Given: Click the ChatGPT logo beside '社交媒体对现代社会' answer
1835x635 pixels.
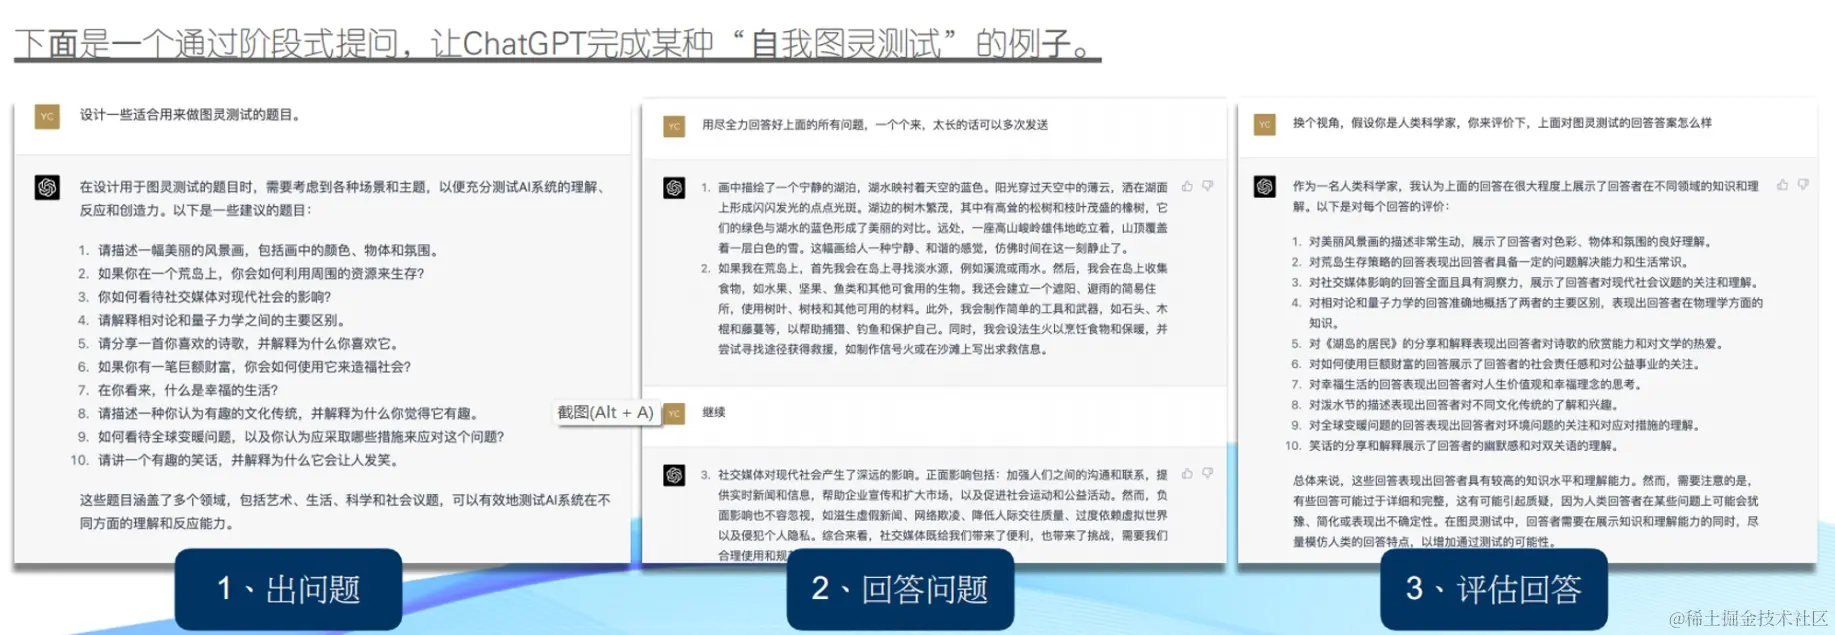Looking at the screenshot, I should coord(674,475).
